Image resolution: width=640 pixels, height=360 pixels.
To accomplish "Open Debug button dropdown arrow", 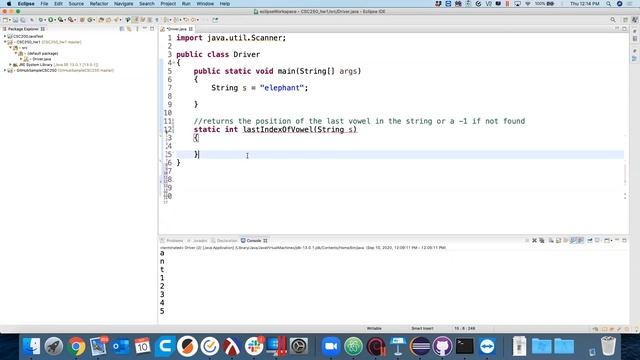I will [45, 20].
